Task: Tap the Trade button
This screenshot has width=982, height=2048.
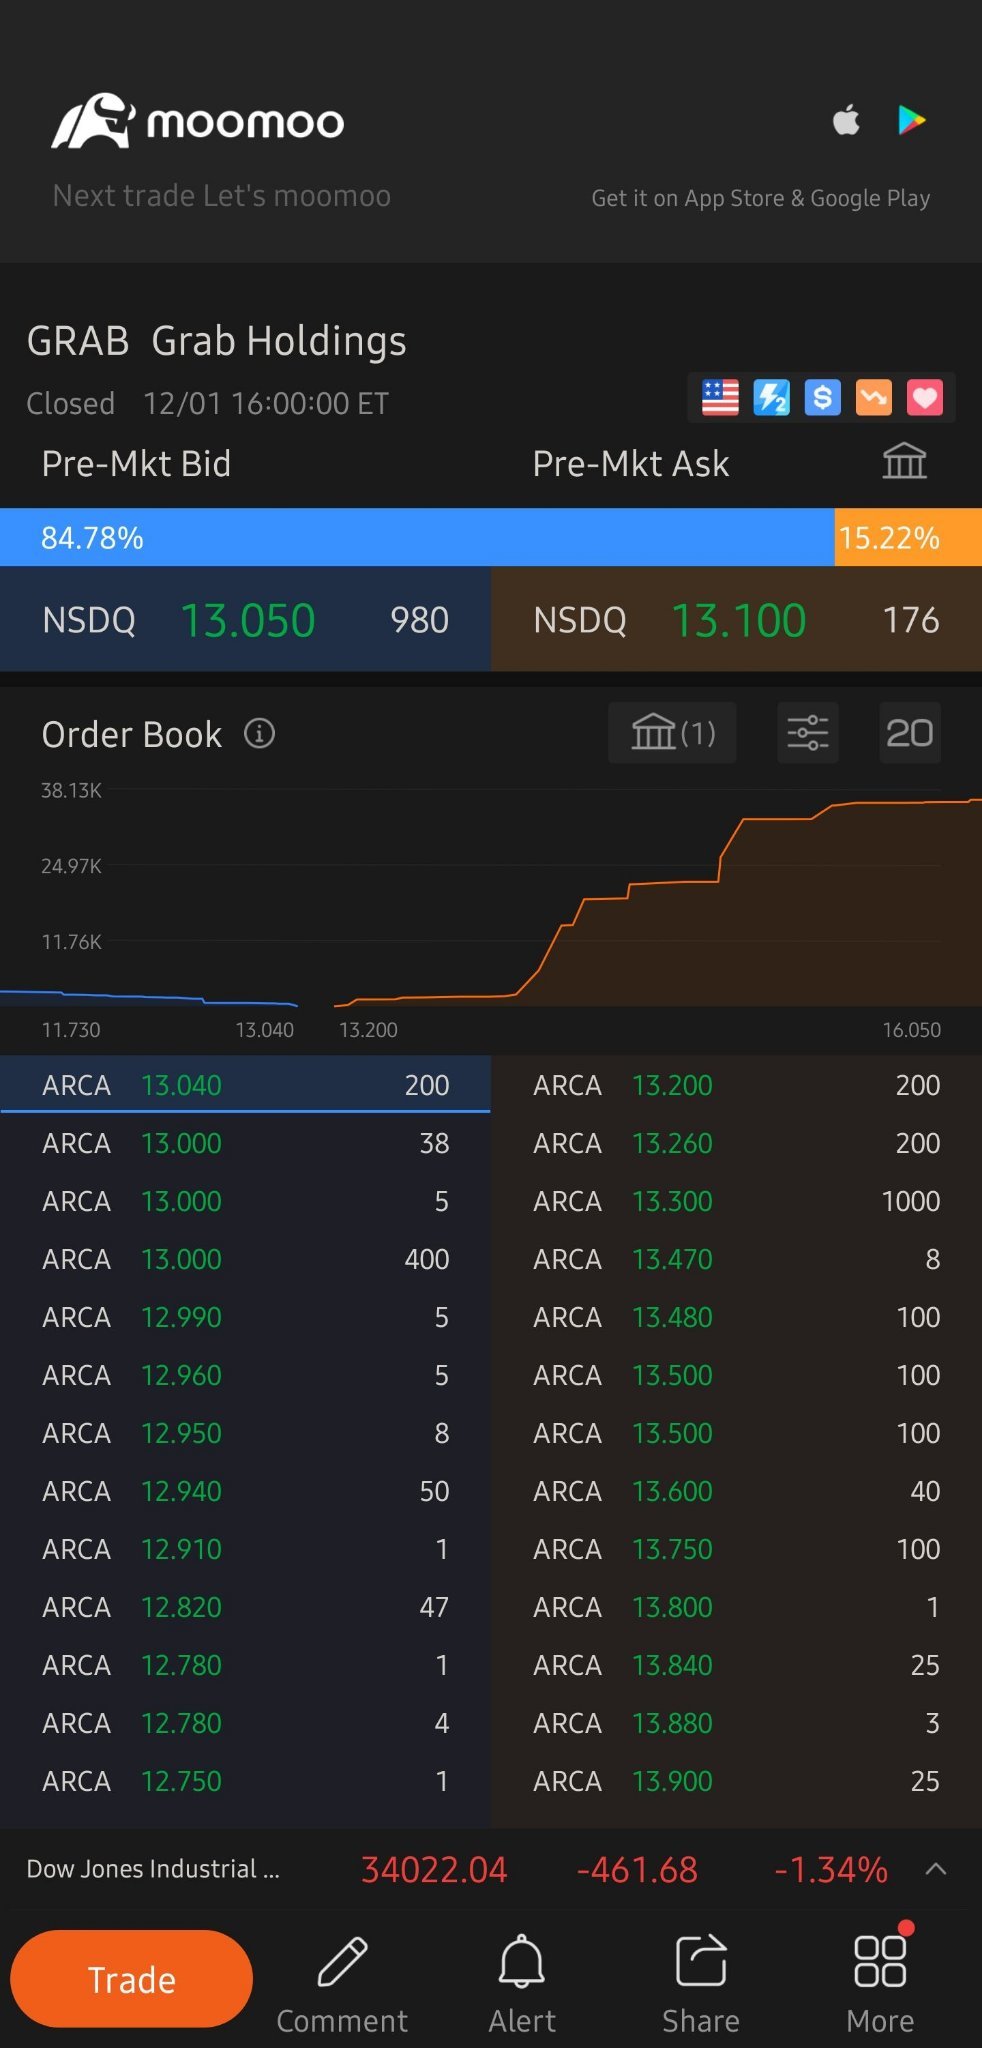Action: coord(131,1979)
